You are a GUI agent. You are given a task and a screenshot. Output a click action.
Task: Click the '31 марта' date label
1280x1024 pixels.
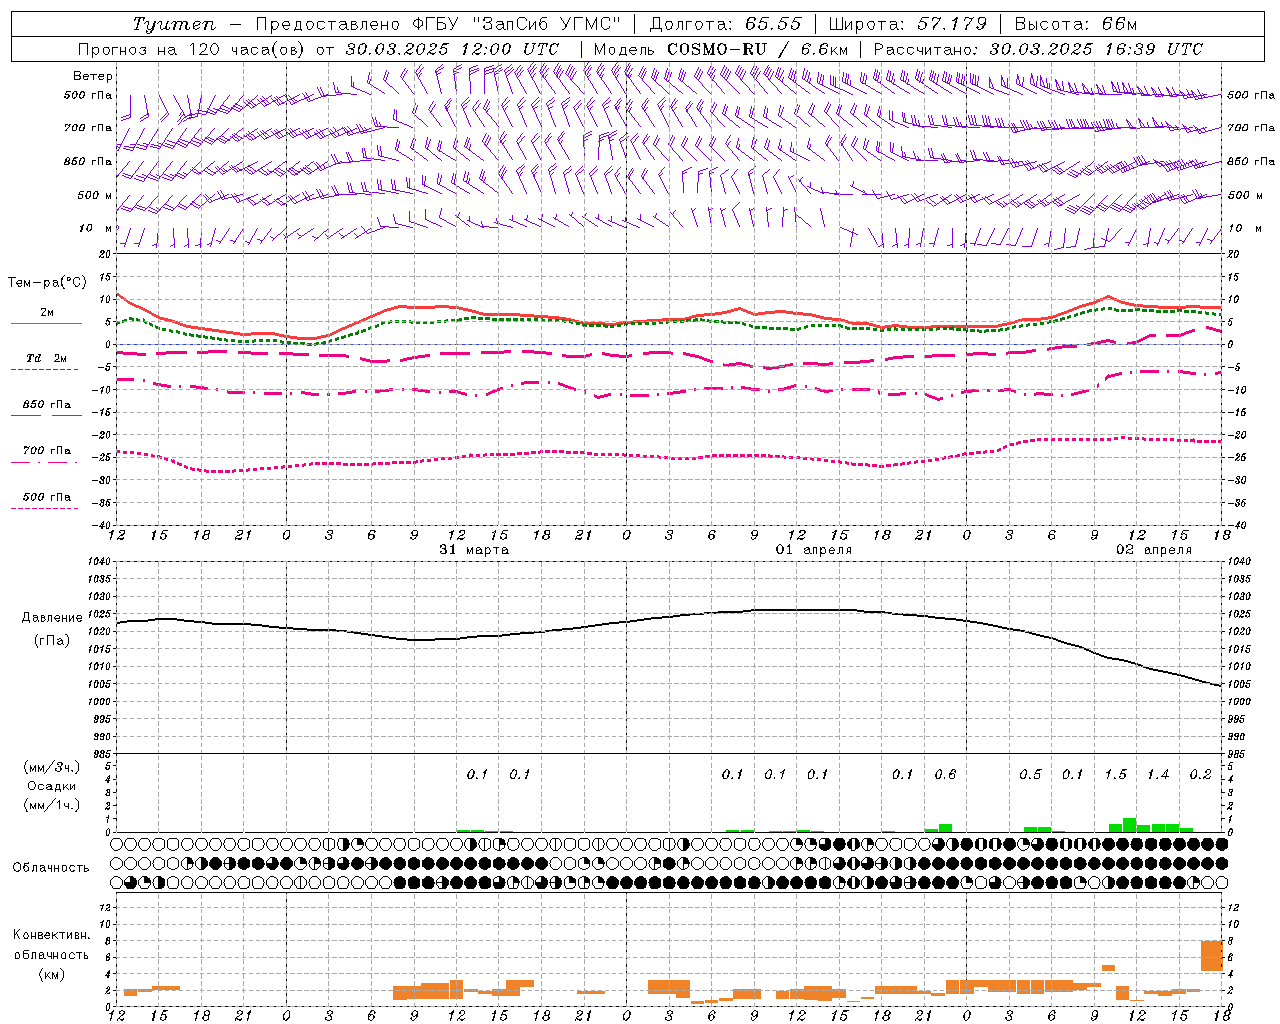[474, 550]
